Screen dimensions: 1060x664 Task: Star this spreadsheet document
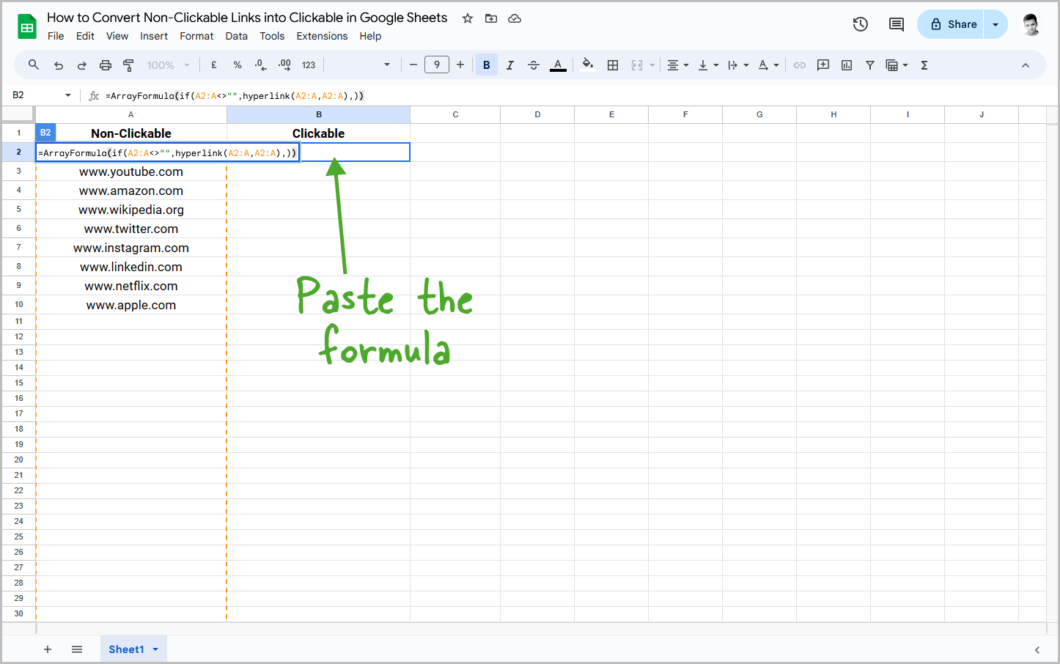point(467,18)
